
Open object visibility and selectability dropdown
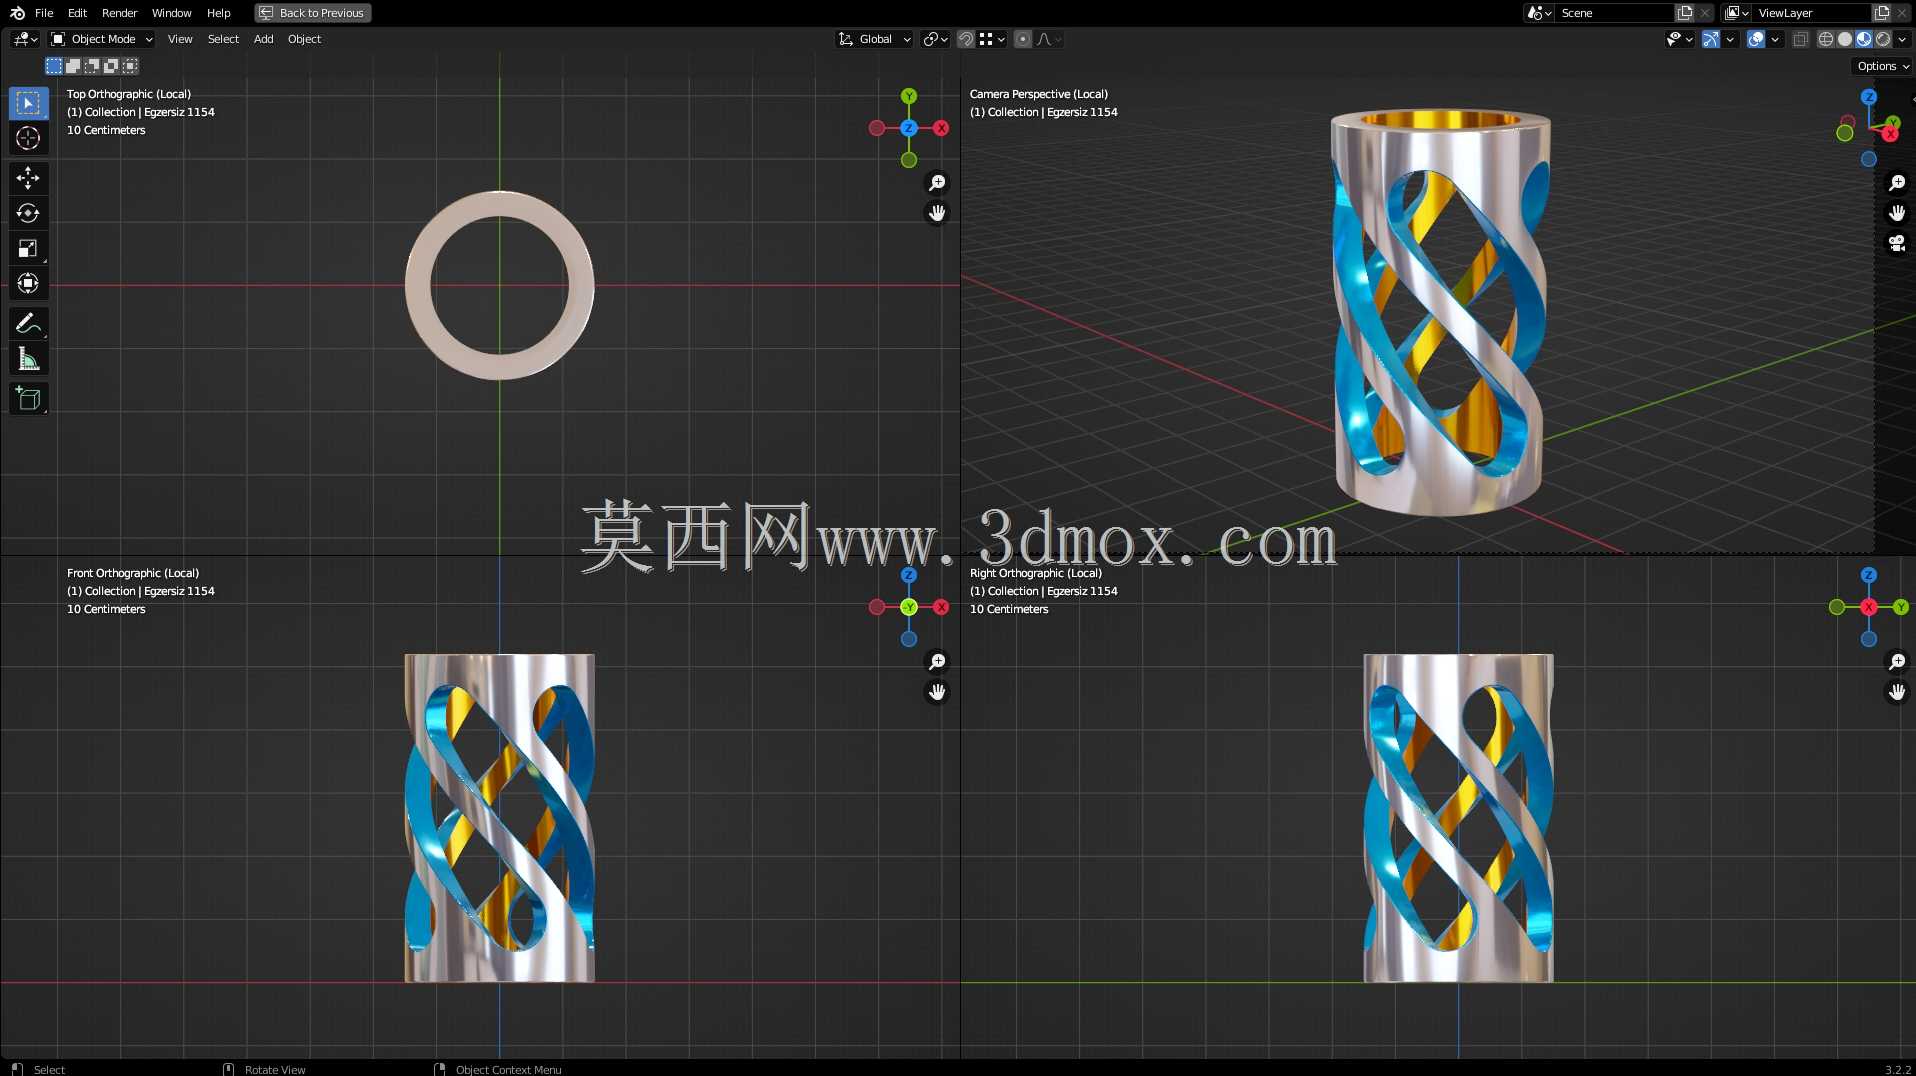point(1679,39)
